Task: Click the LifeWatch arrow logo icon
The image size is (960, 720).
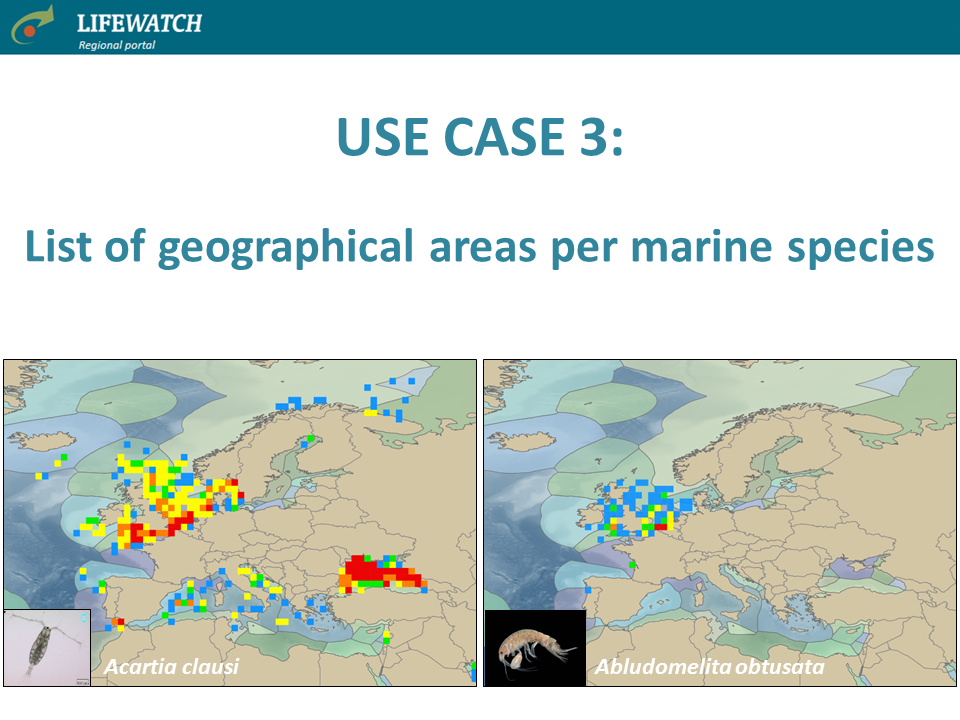Action: coord(35,26)
